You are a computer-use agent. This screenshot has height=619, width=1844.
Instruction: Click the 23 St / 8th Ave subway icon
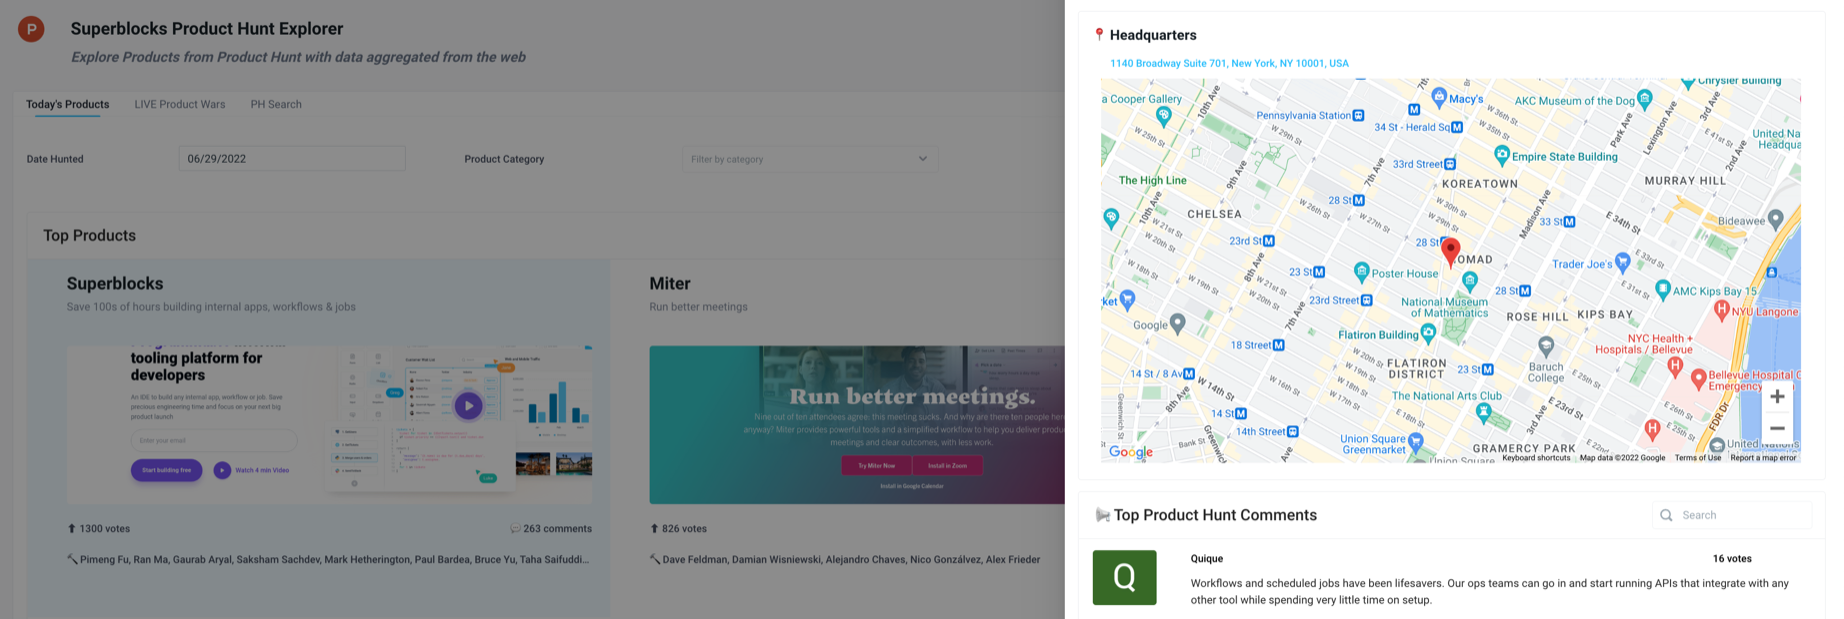1269,241
